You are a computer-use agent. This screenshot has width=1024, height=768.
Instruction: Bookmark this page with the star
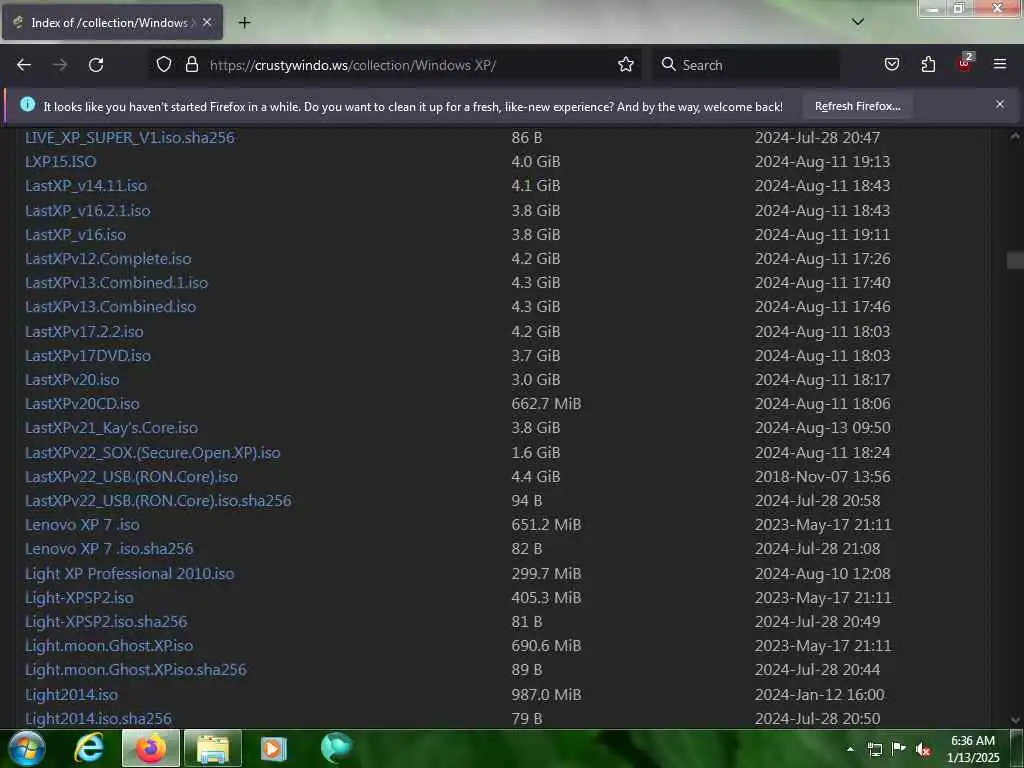(626, 65)
